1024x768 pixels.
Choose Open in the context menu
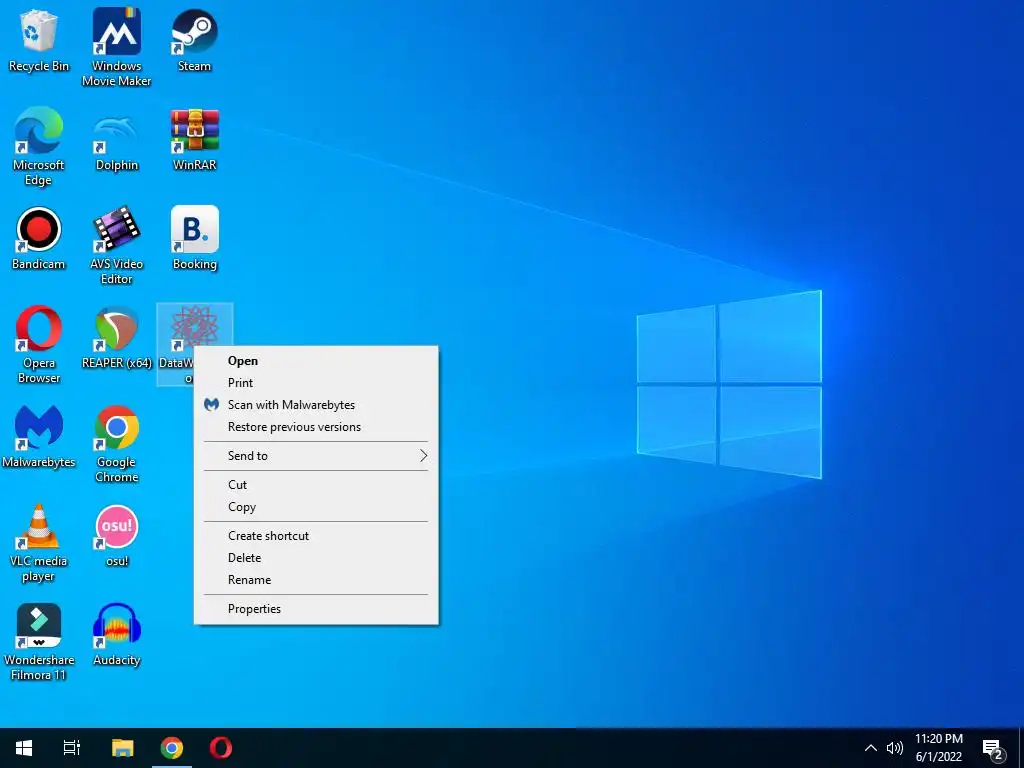point(316,360)
